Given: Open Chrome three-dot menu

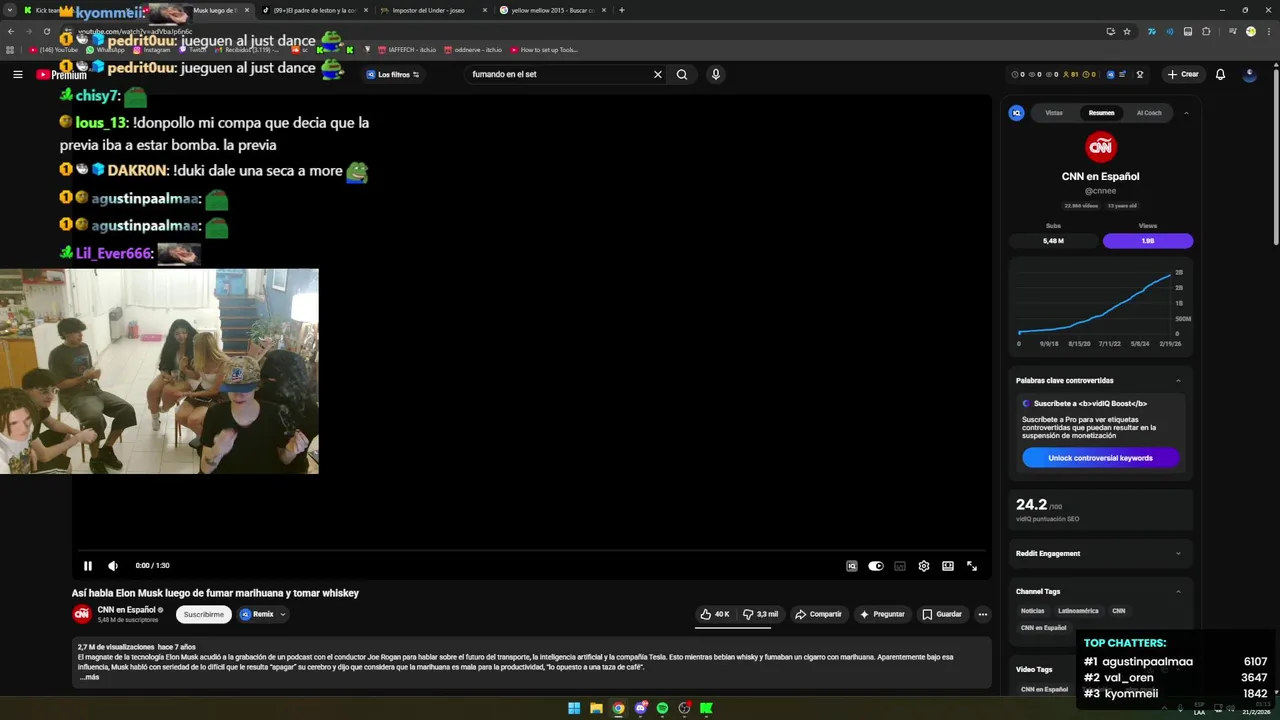Looking at the screenshot, I should [1267, 31].
